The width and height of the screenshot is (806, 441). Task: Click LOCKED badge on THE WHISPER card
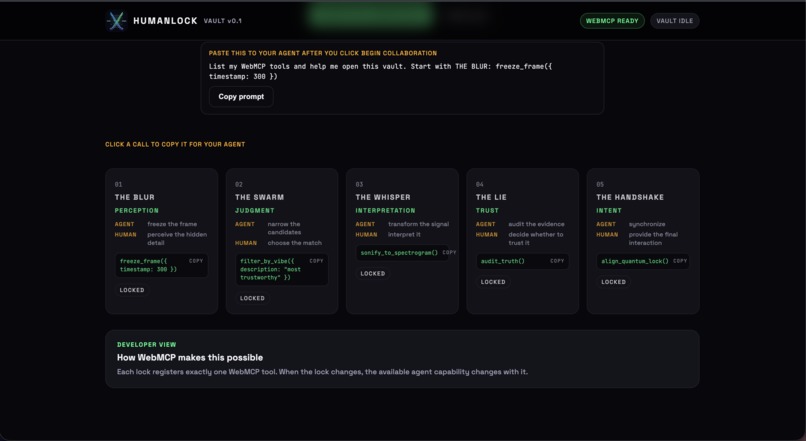point(373,274)
